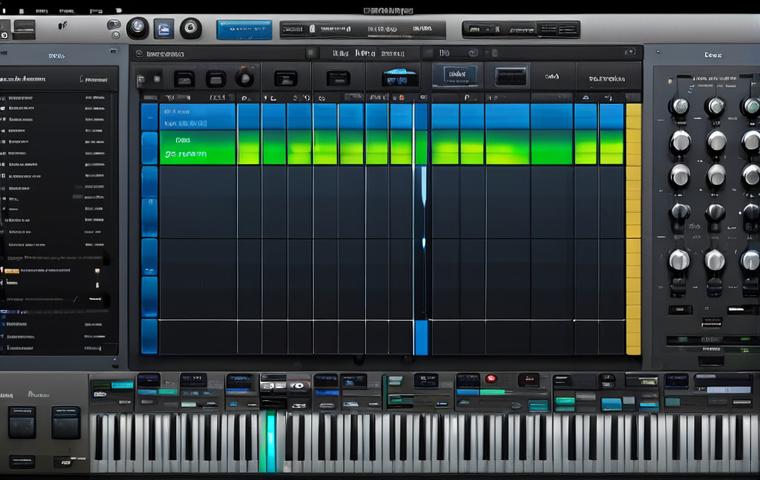Open the left browser panel header tab
The height and width of the screenshot is (480, 760).
[57, 56]
